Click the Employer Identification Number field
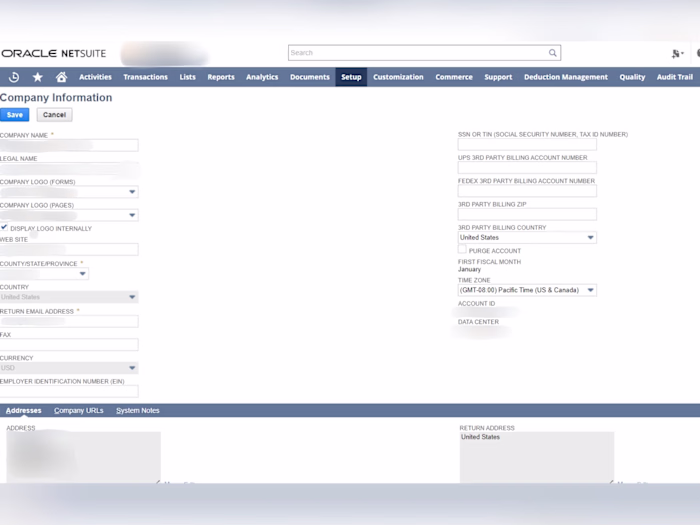This screenshot has height=525, width=700. coord(69,392)
